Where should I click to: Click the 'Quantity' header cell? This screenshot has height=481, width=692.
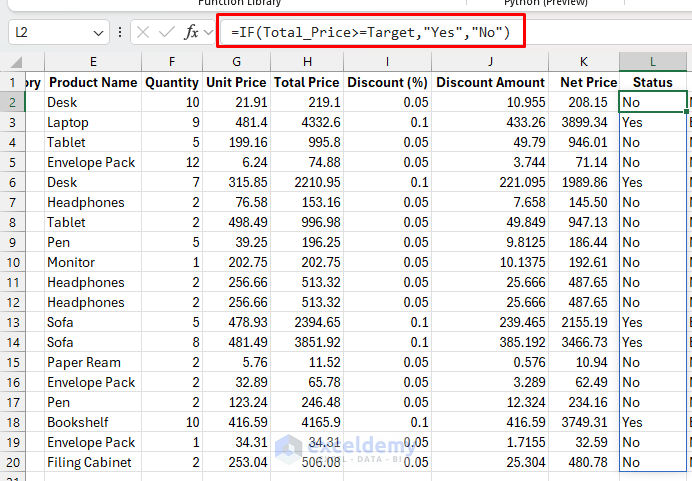[x=172, y=83]
